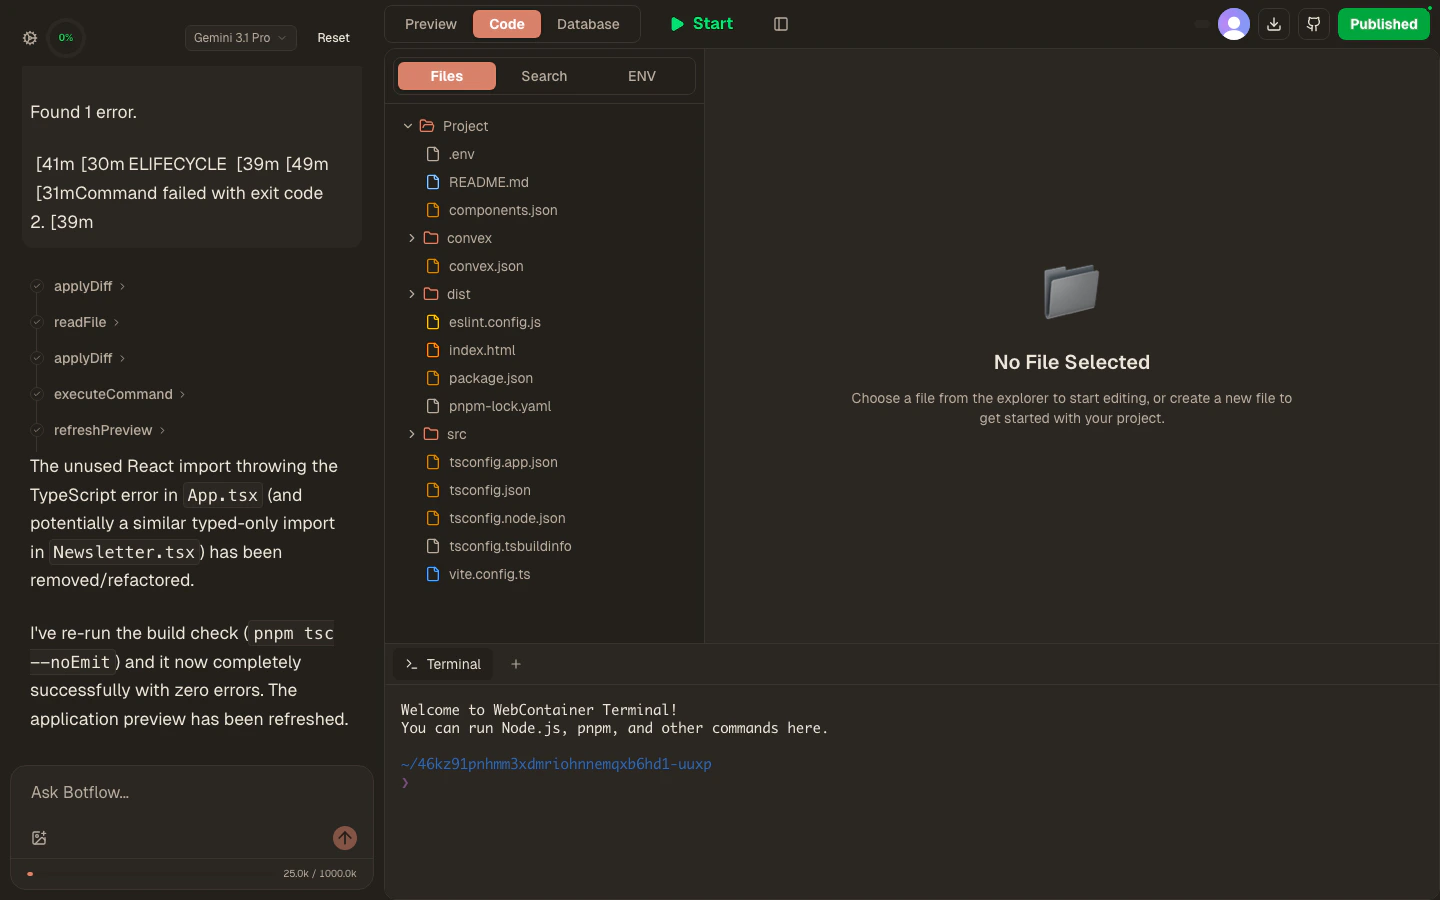Click the green Published button
Screen dimensions: 1440x900
pyautogui.click(x=1384, y=24)
